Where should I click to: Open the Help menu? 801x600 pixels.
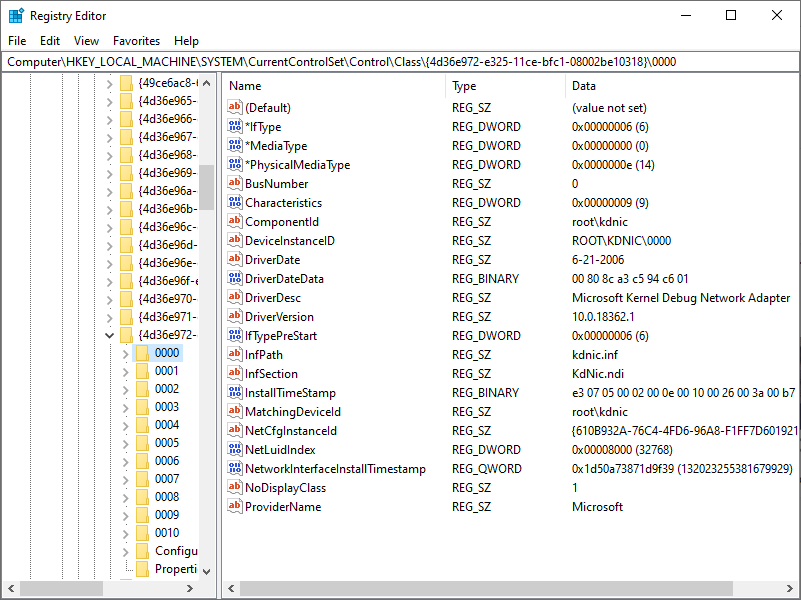(x=186, y=41)
